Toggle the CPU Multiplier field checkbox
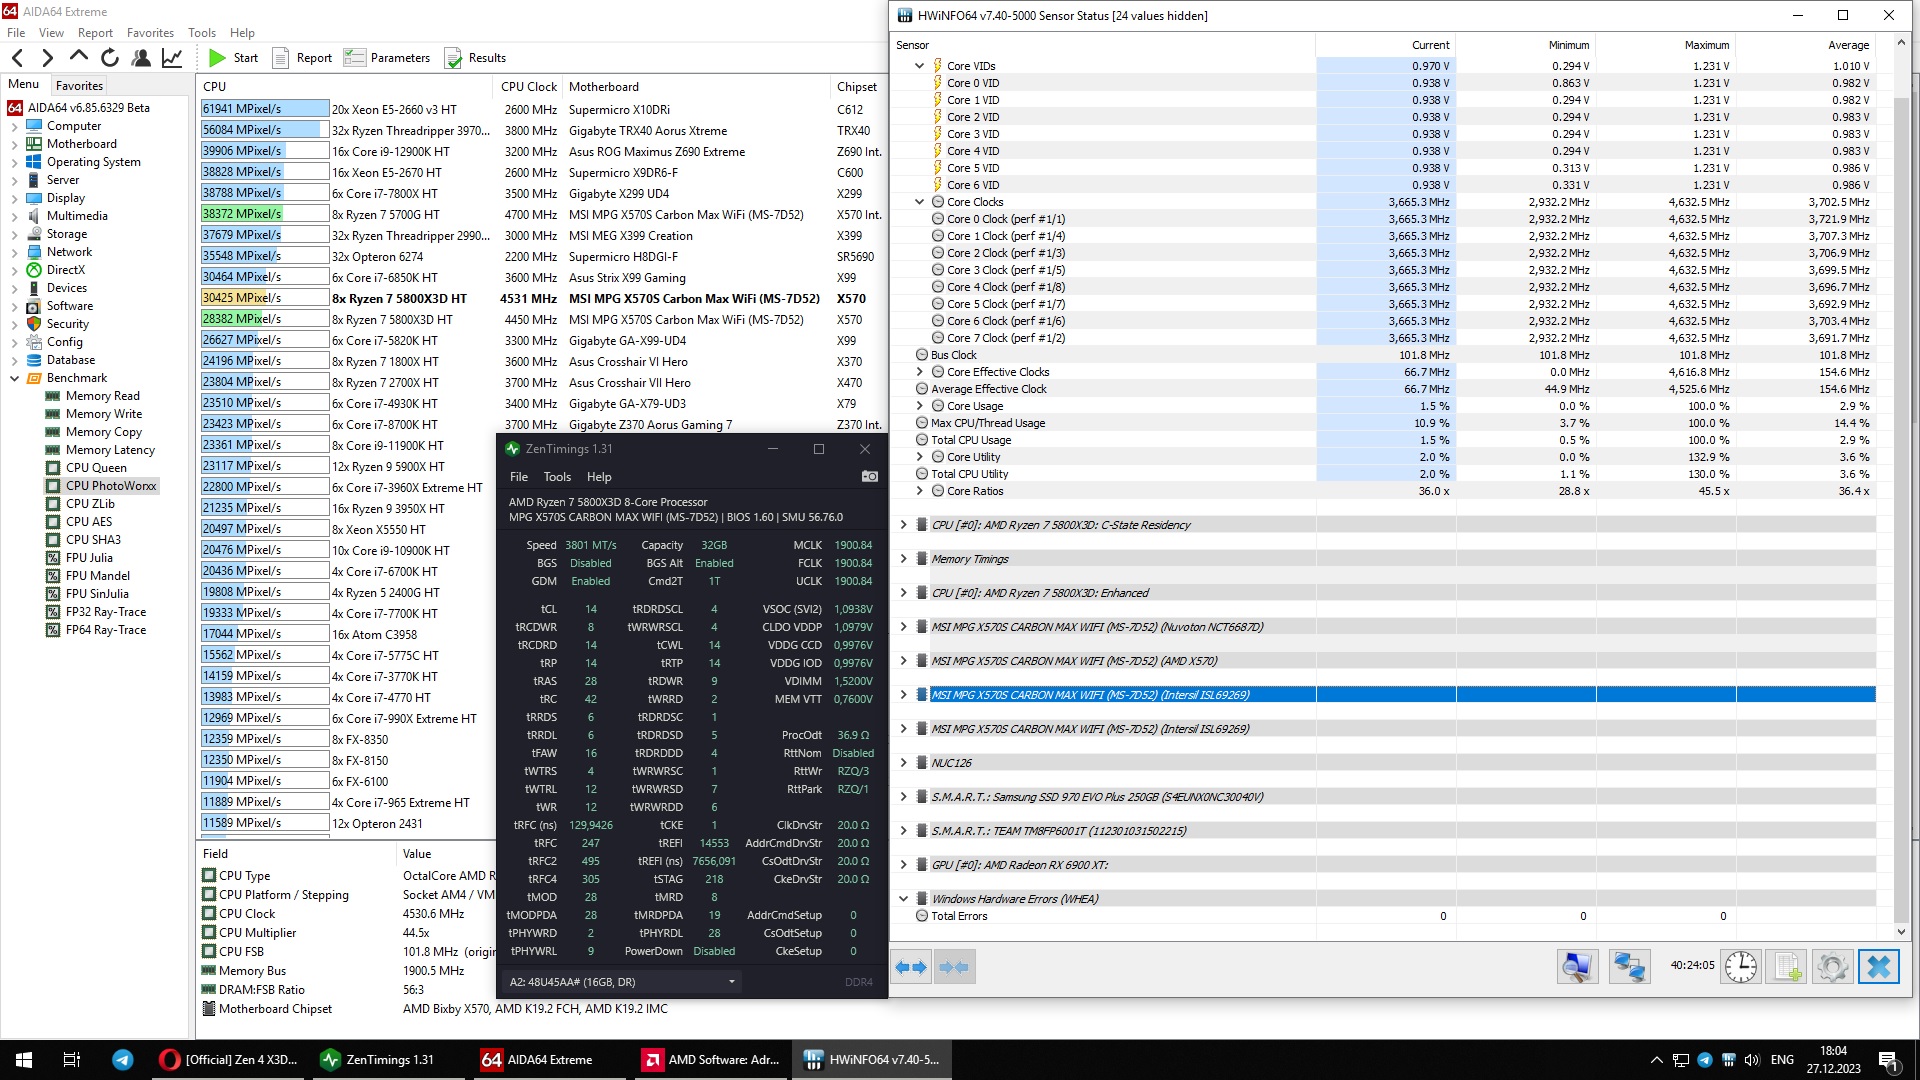This screenshot has height=1080, width=1920. 209,933
